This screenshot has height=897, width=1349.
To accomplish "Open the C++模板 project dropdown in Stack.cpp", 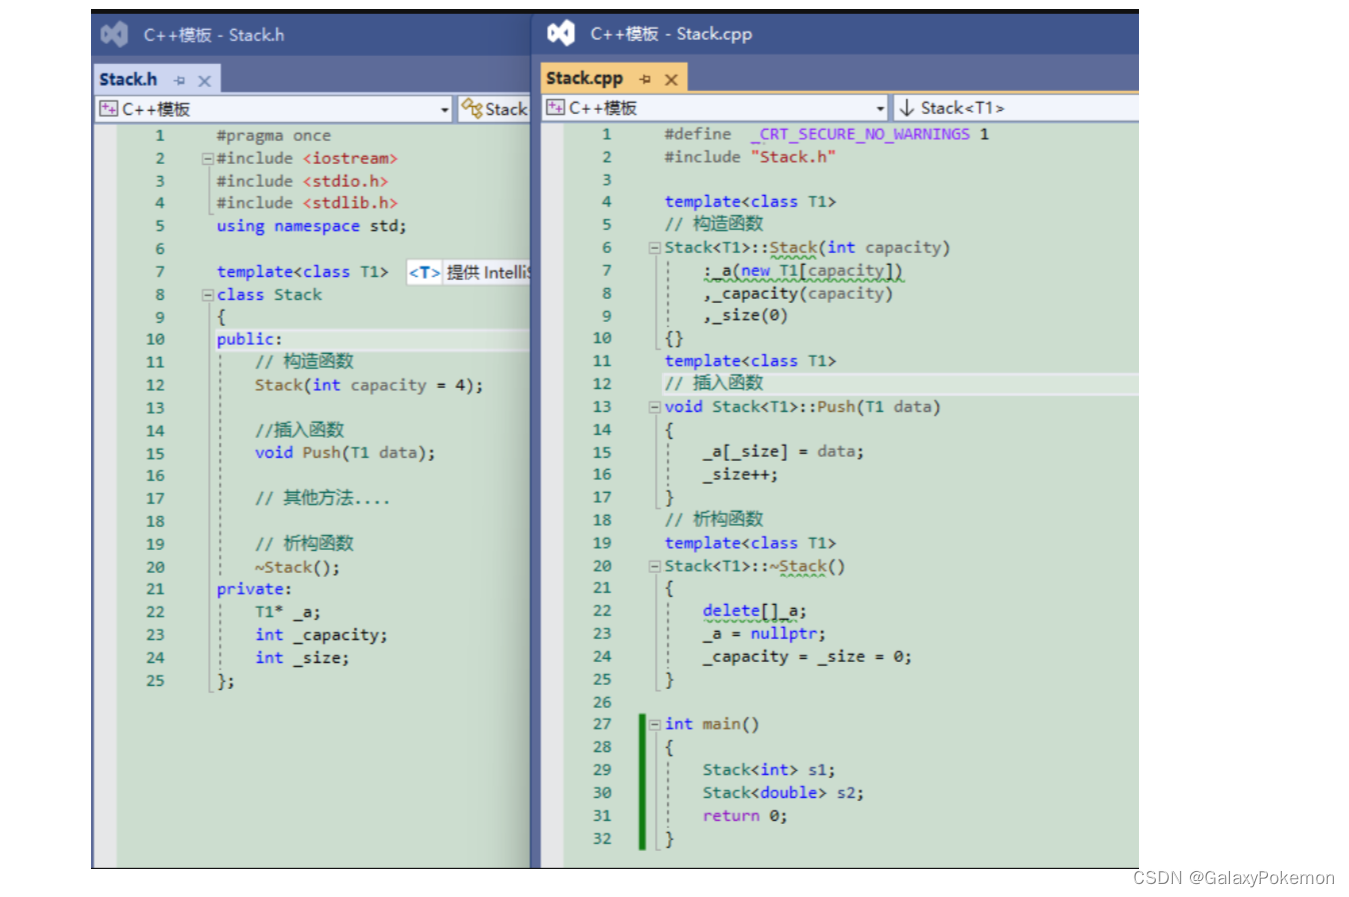I will pyautogui.click(x=880, y=108).
